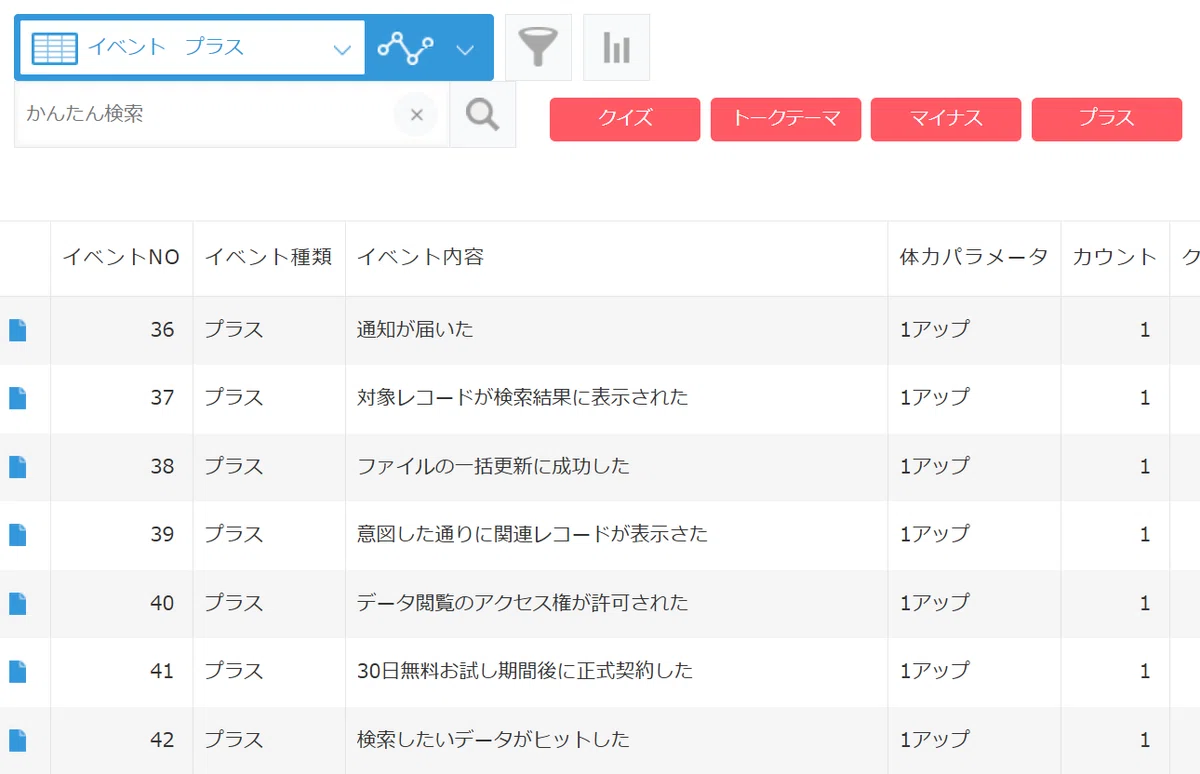Open record detail for event 41
Viewport: 1200px width, 774px height.
pyautogui.click(x=18, y=672)
